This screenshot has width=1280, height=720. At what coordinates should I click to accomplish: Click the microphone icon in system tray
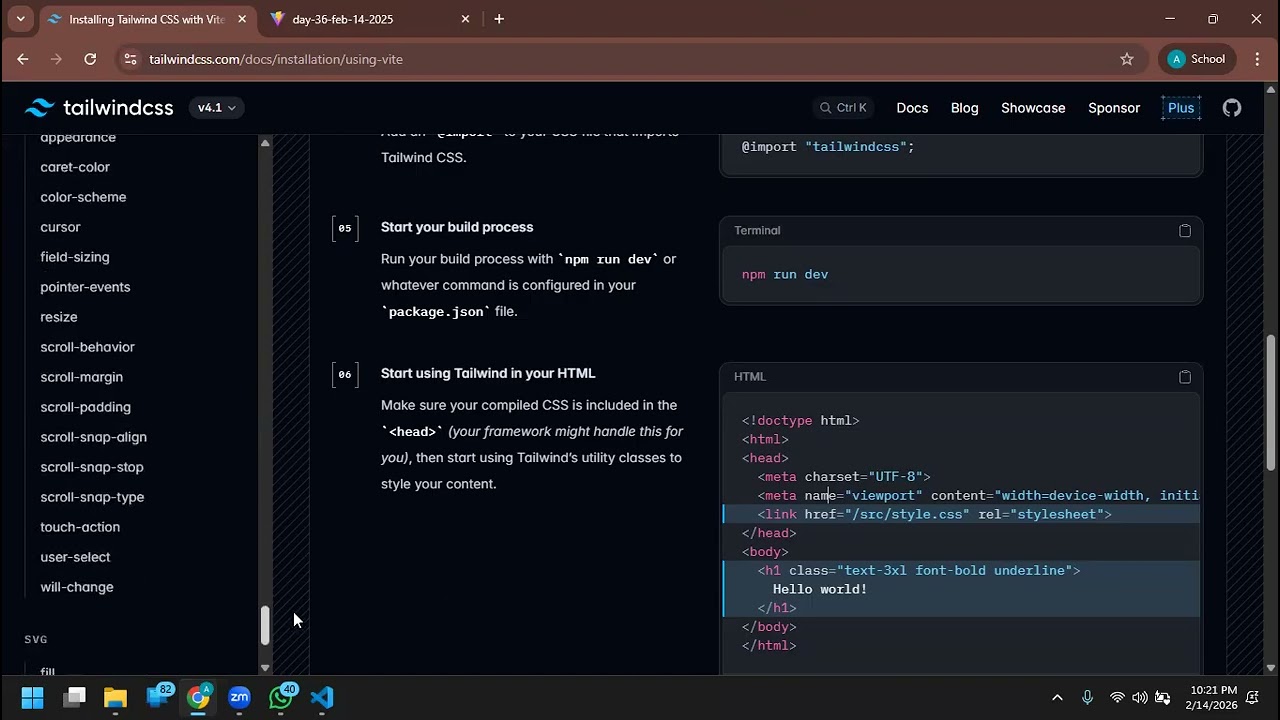pos(1087,698)
